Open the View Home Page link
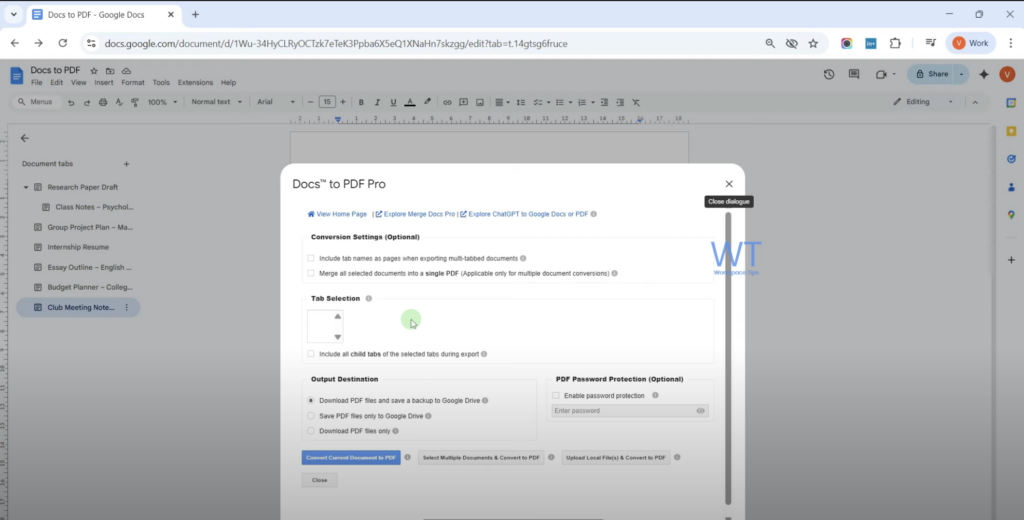Screen dimensions: 1024x520 (337, 214)
